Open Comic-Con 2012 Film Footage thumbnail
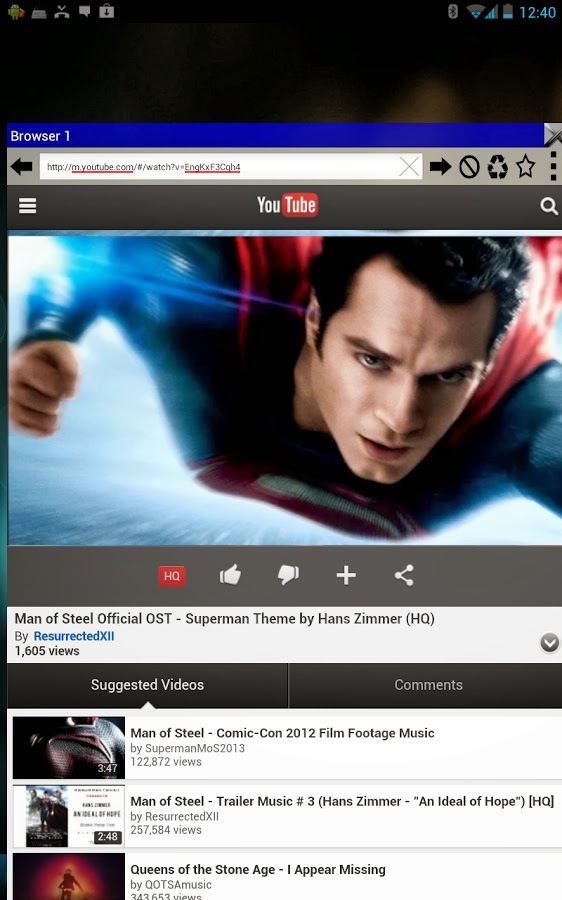562x900 pixels. click(69, 747)
